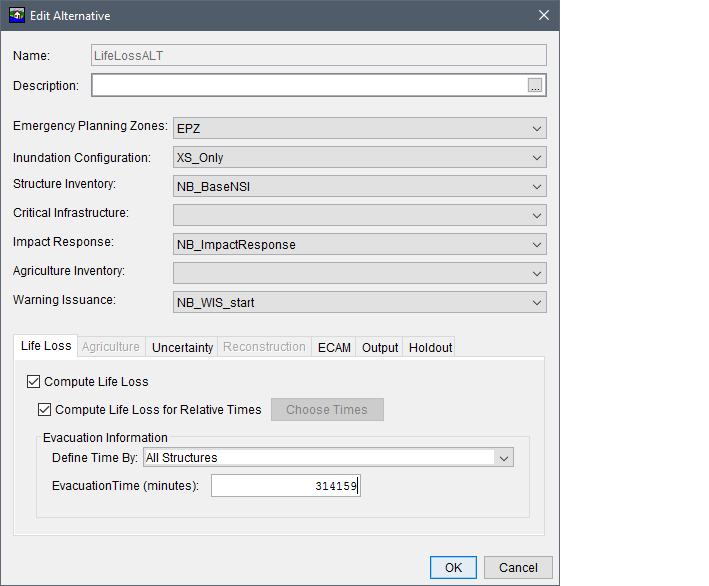
Task: Click the OK button
Action: pyautogui.click(x=453, y=567)
